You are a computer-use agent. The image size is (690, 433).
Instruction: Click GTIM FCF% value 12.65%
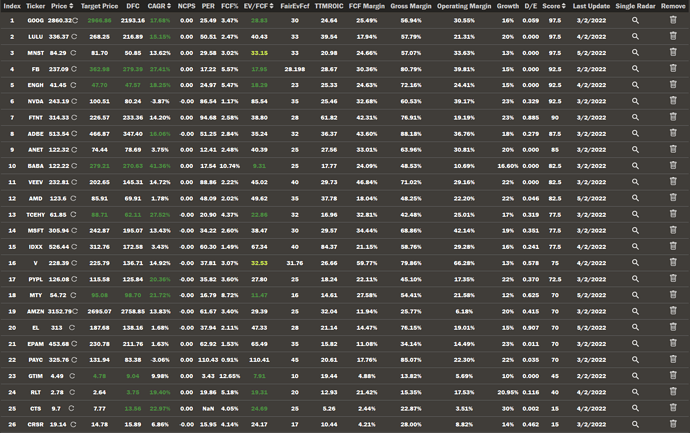tap(230, 376)
